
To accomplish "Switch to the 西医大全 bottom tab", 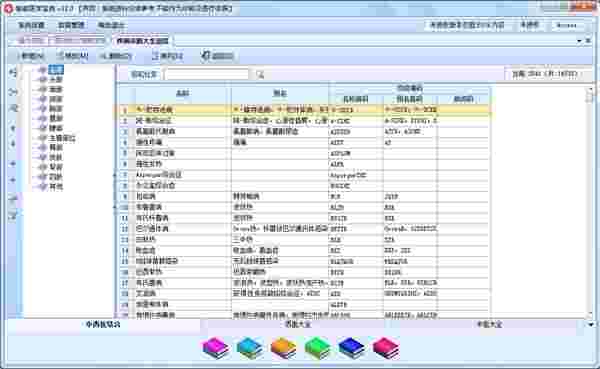I will pyautogui.click(x=298, y=325).
